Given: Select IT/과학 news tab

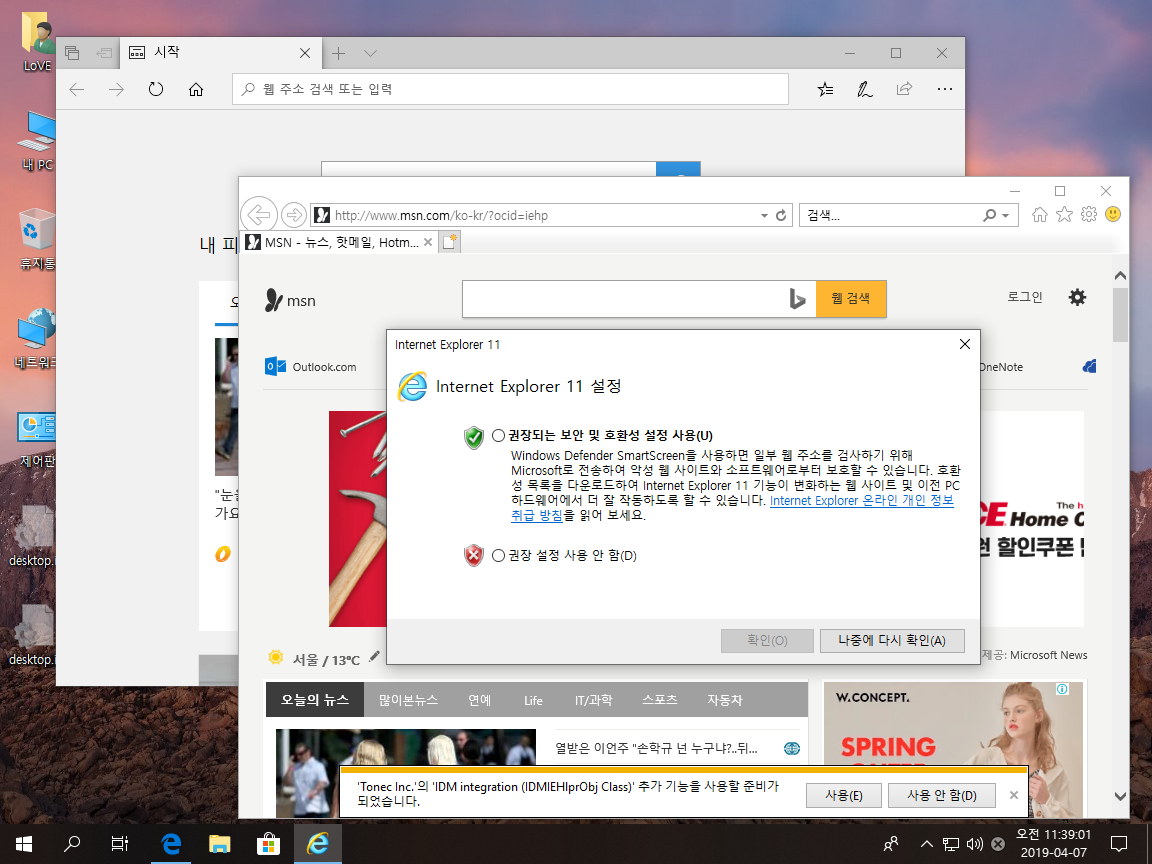Looking at the screenshot, I should (x=594, y=700).
